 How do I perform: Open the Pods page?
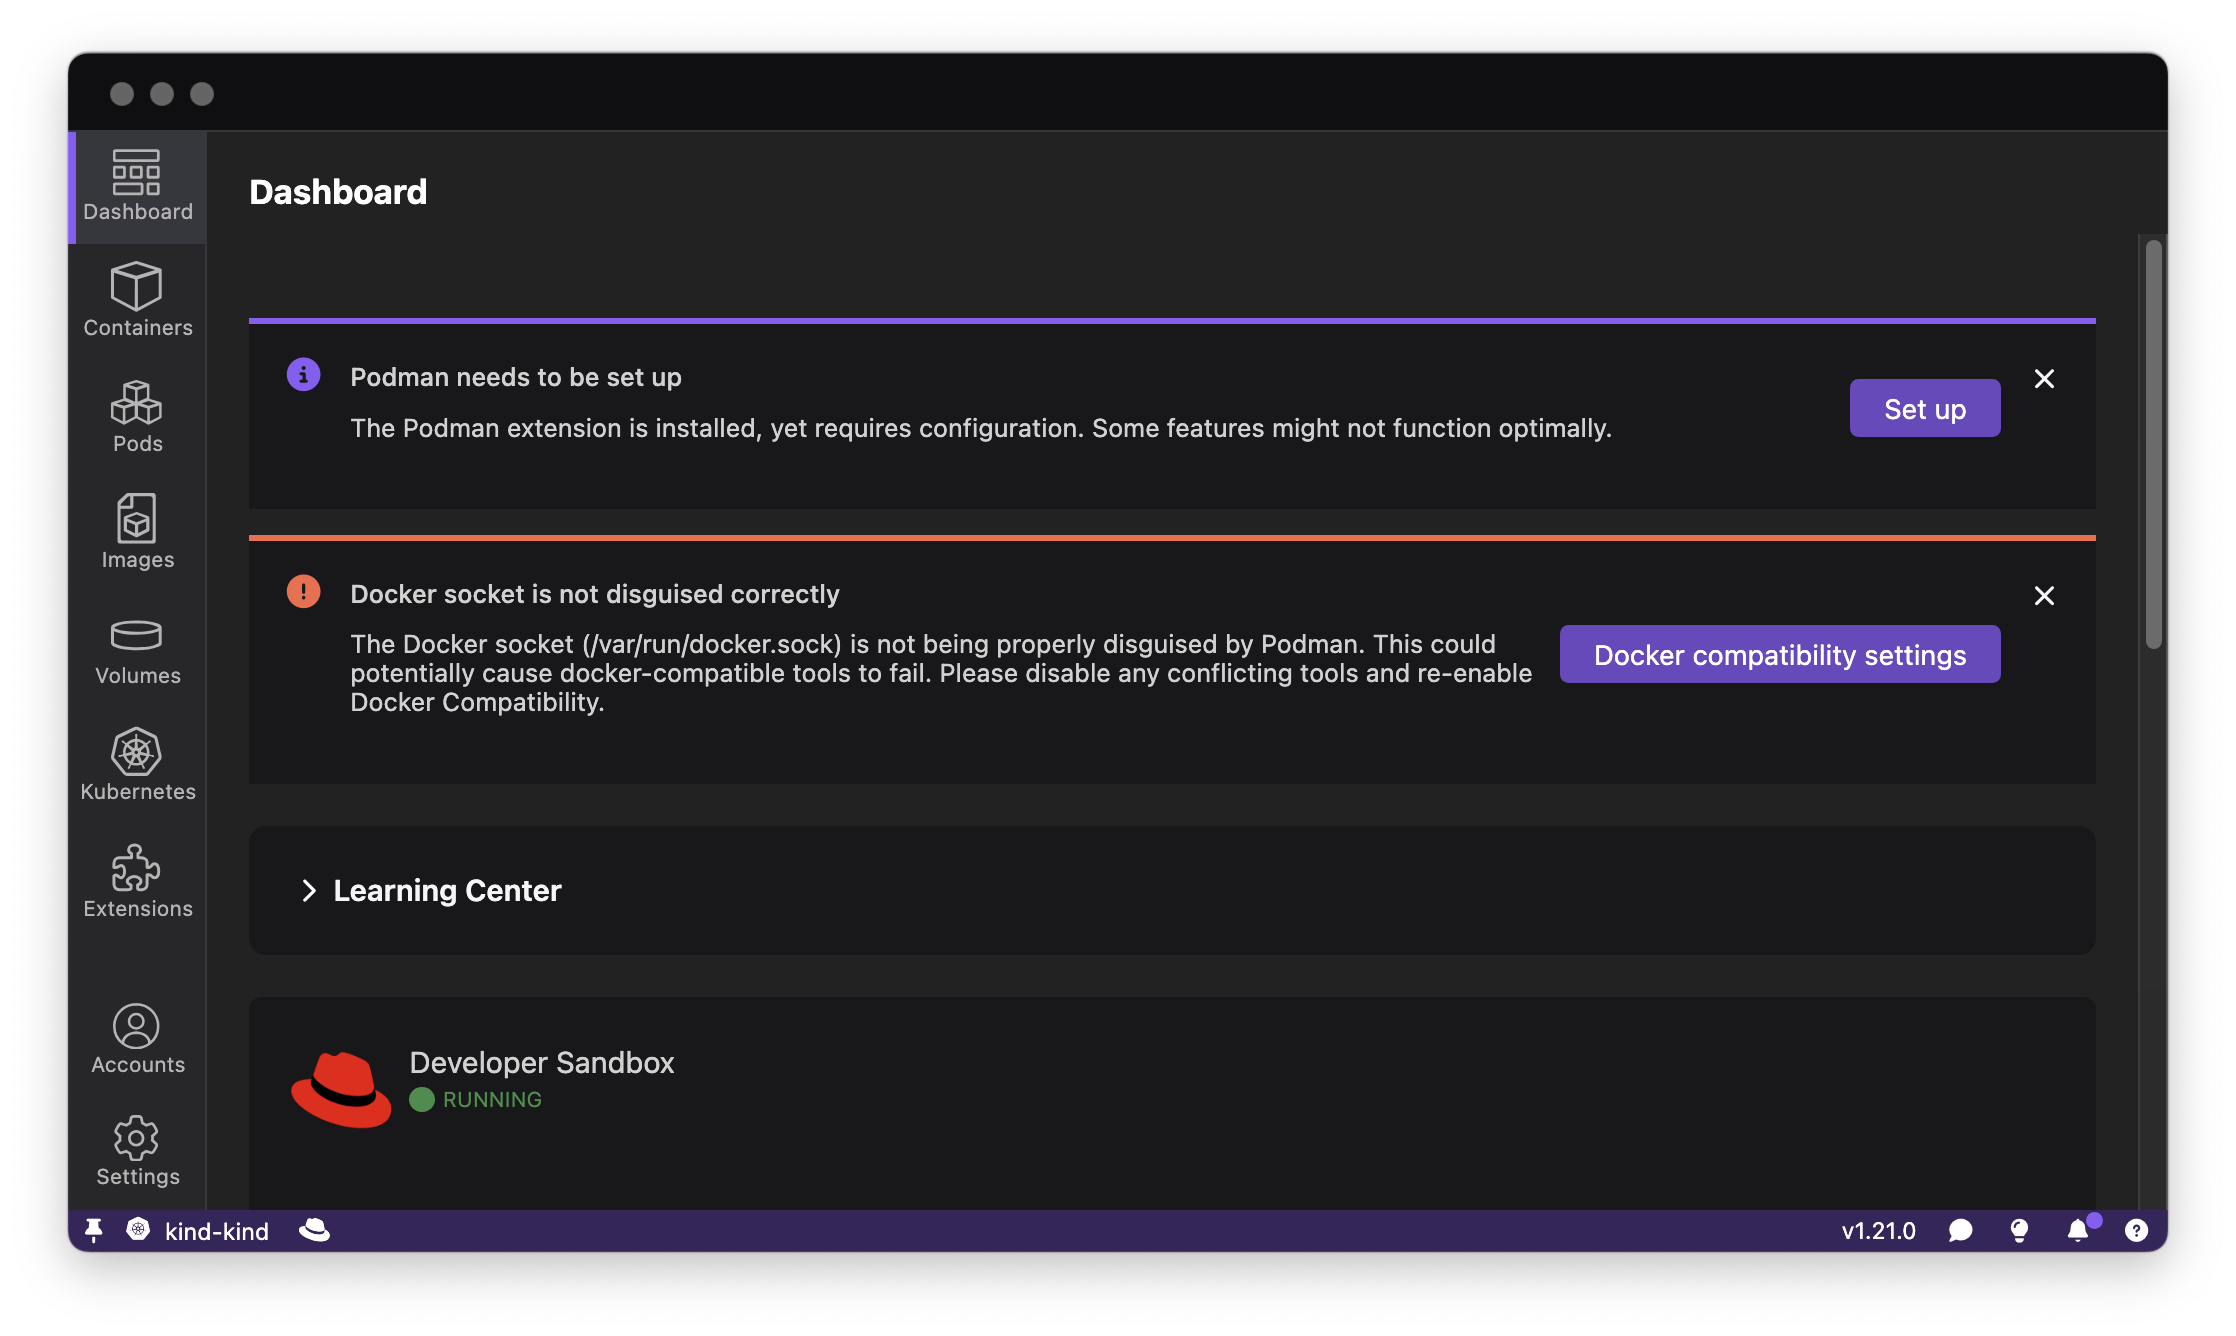coord(137,415)
